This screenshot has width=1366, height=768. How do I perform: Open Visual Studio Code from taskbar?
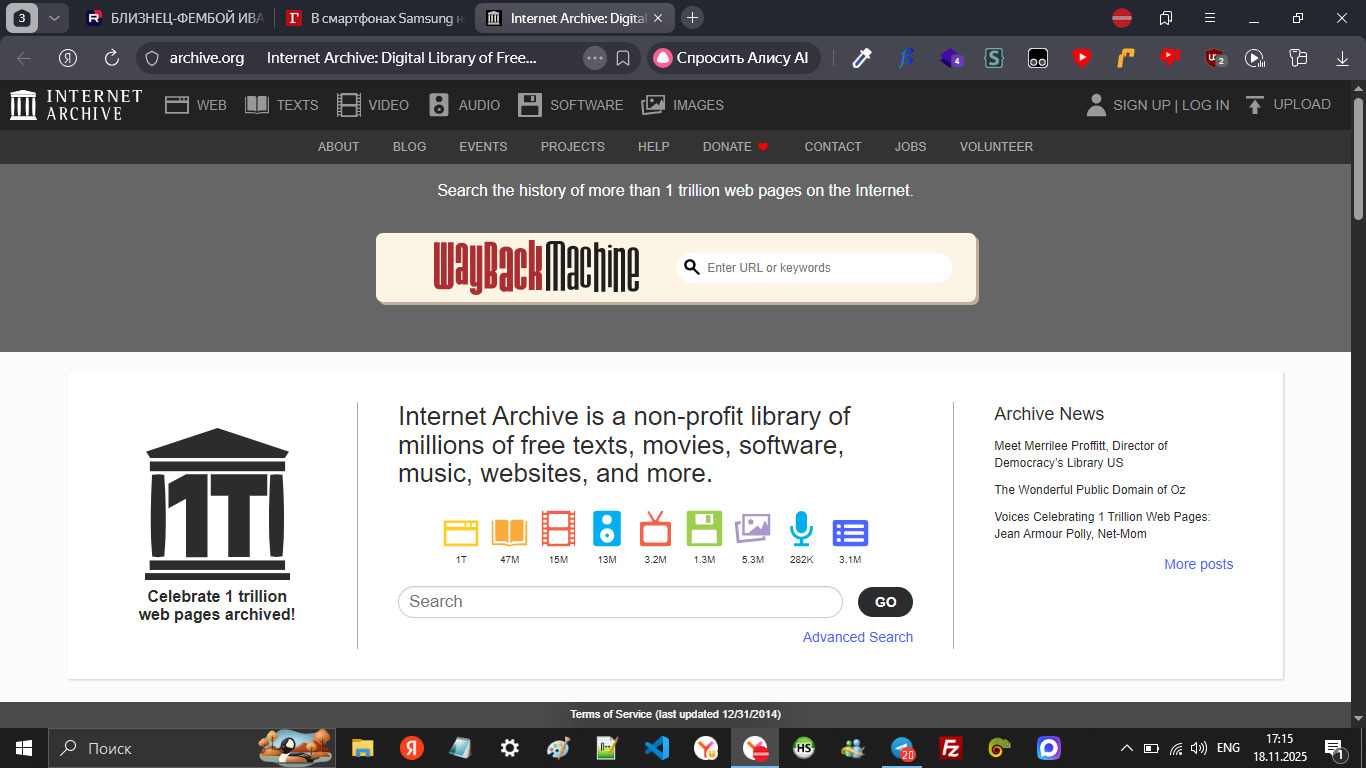point(656,748)
